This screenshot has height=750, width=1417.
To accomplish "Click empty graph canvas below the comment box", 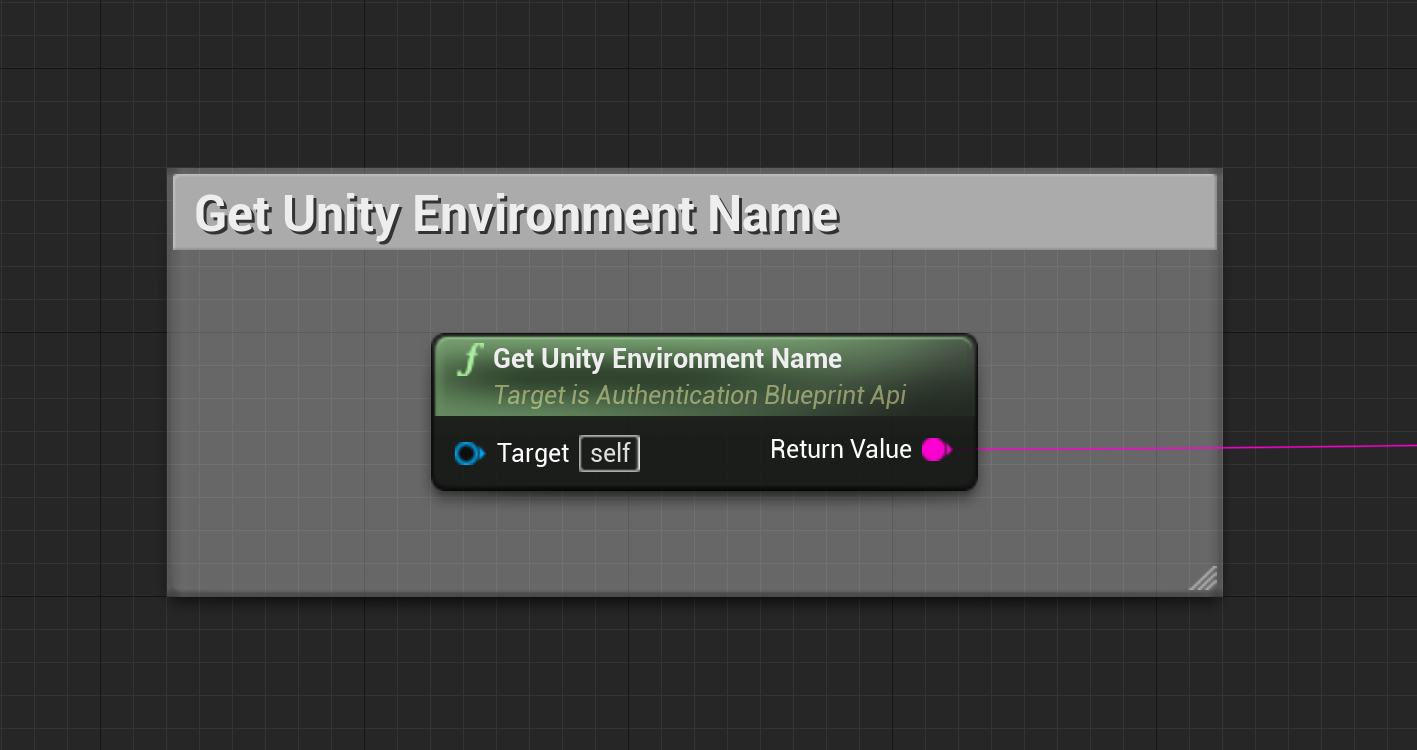I will [700, 670].
